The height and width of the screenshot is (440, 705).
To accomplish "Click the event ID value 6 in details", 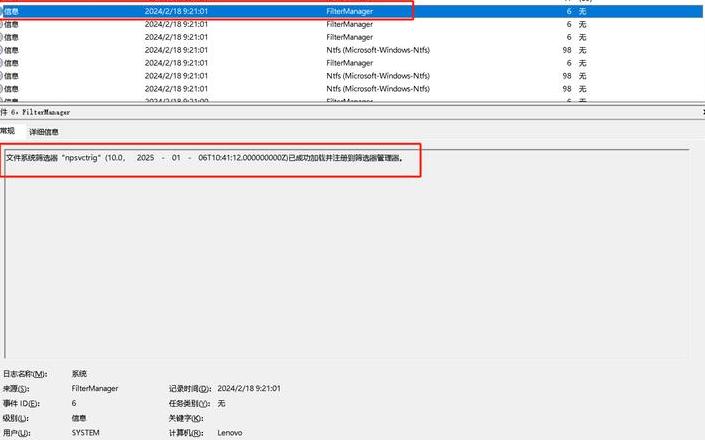I will pyautogui.click(x=74, y=403).
